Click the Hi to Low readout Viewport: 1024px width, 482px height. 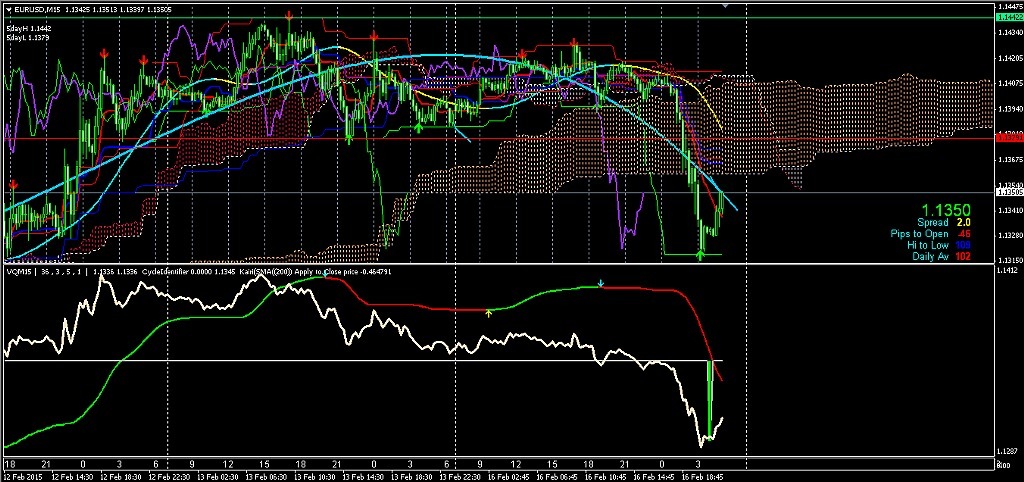tap(939, 245)
